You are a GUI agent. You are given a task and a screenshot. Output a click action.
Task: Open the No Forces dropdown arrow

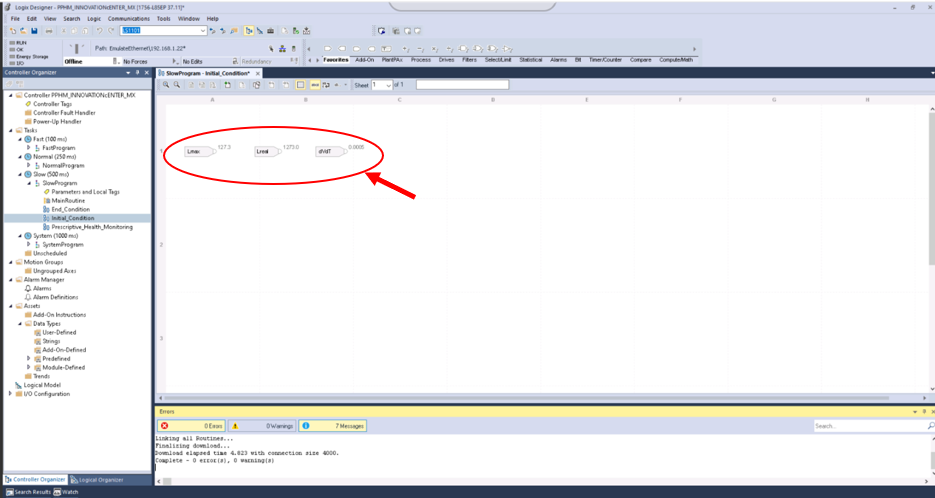(175, 61)
